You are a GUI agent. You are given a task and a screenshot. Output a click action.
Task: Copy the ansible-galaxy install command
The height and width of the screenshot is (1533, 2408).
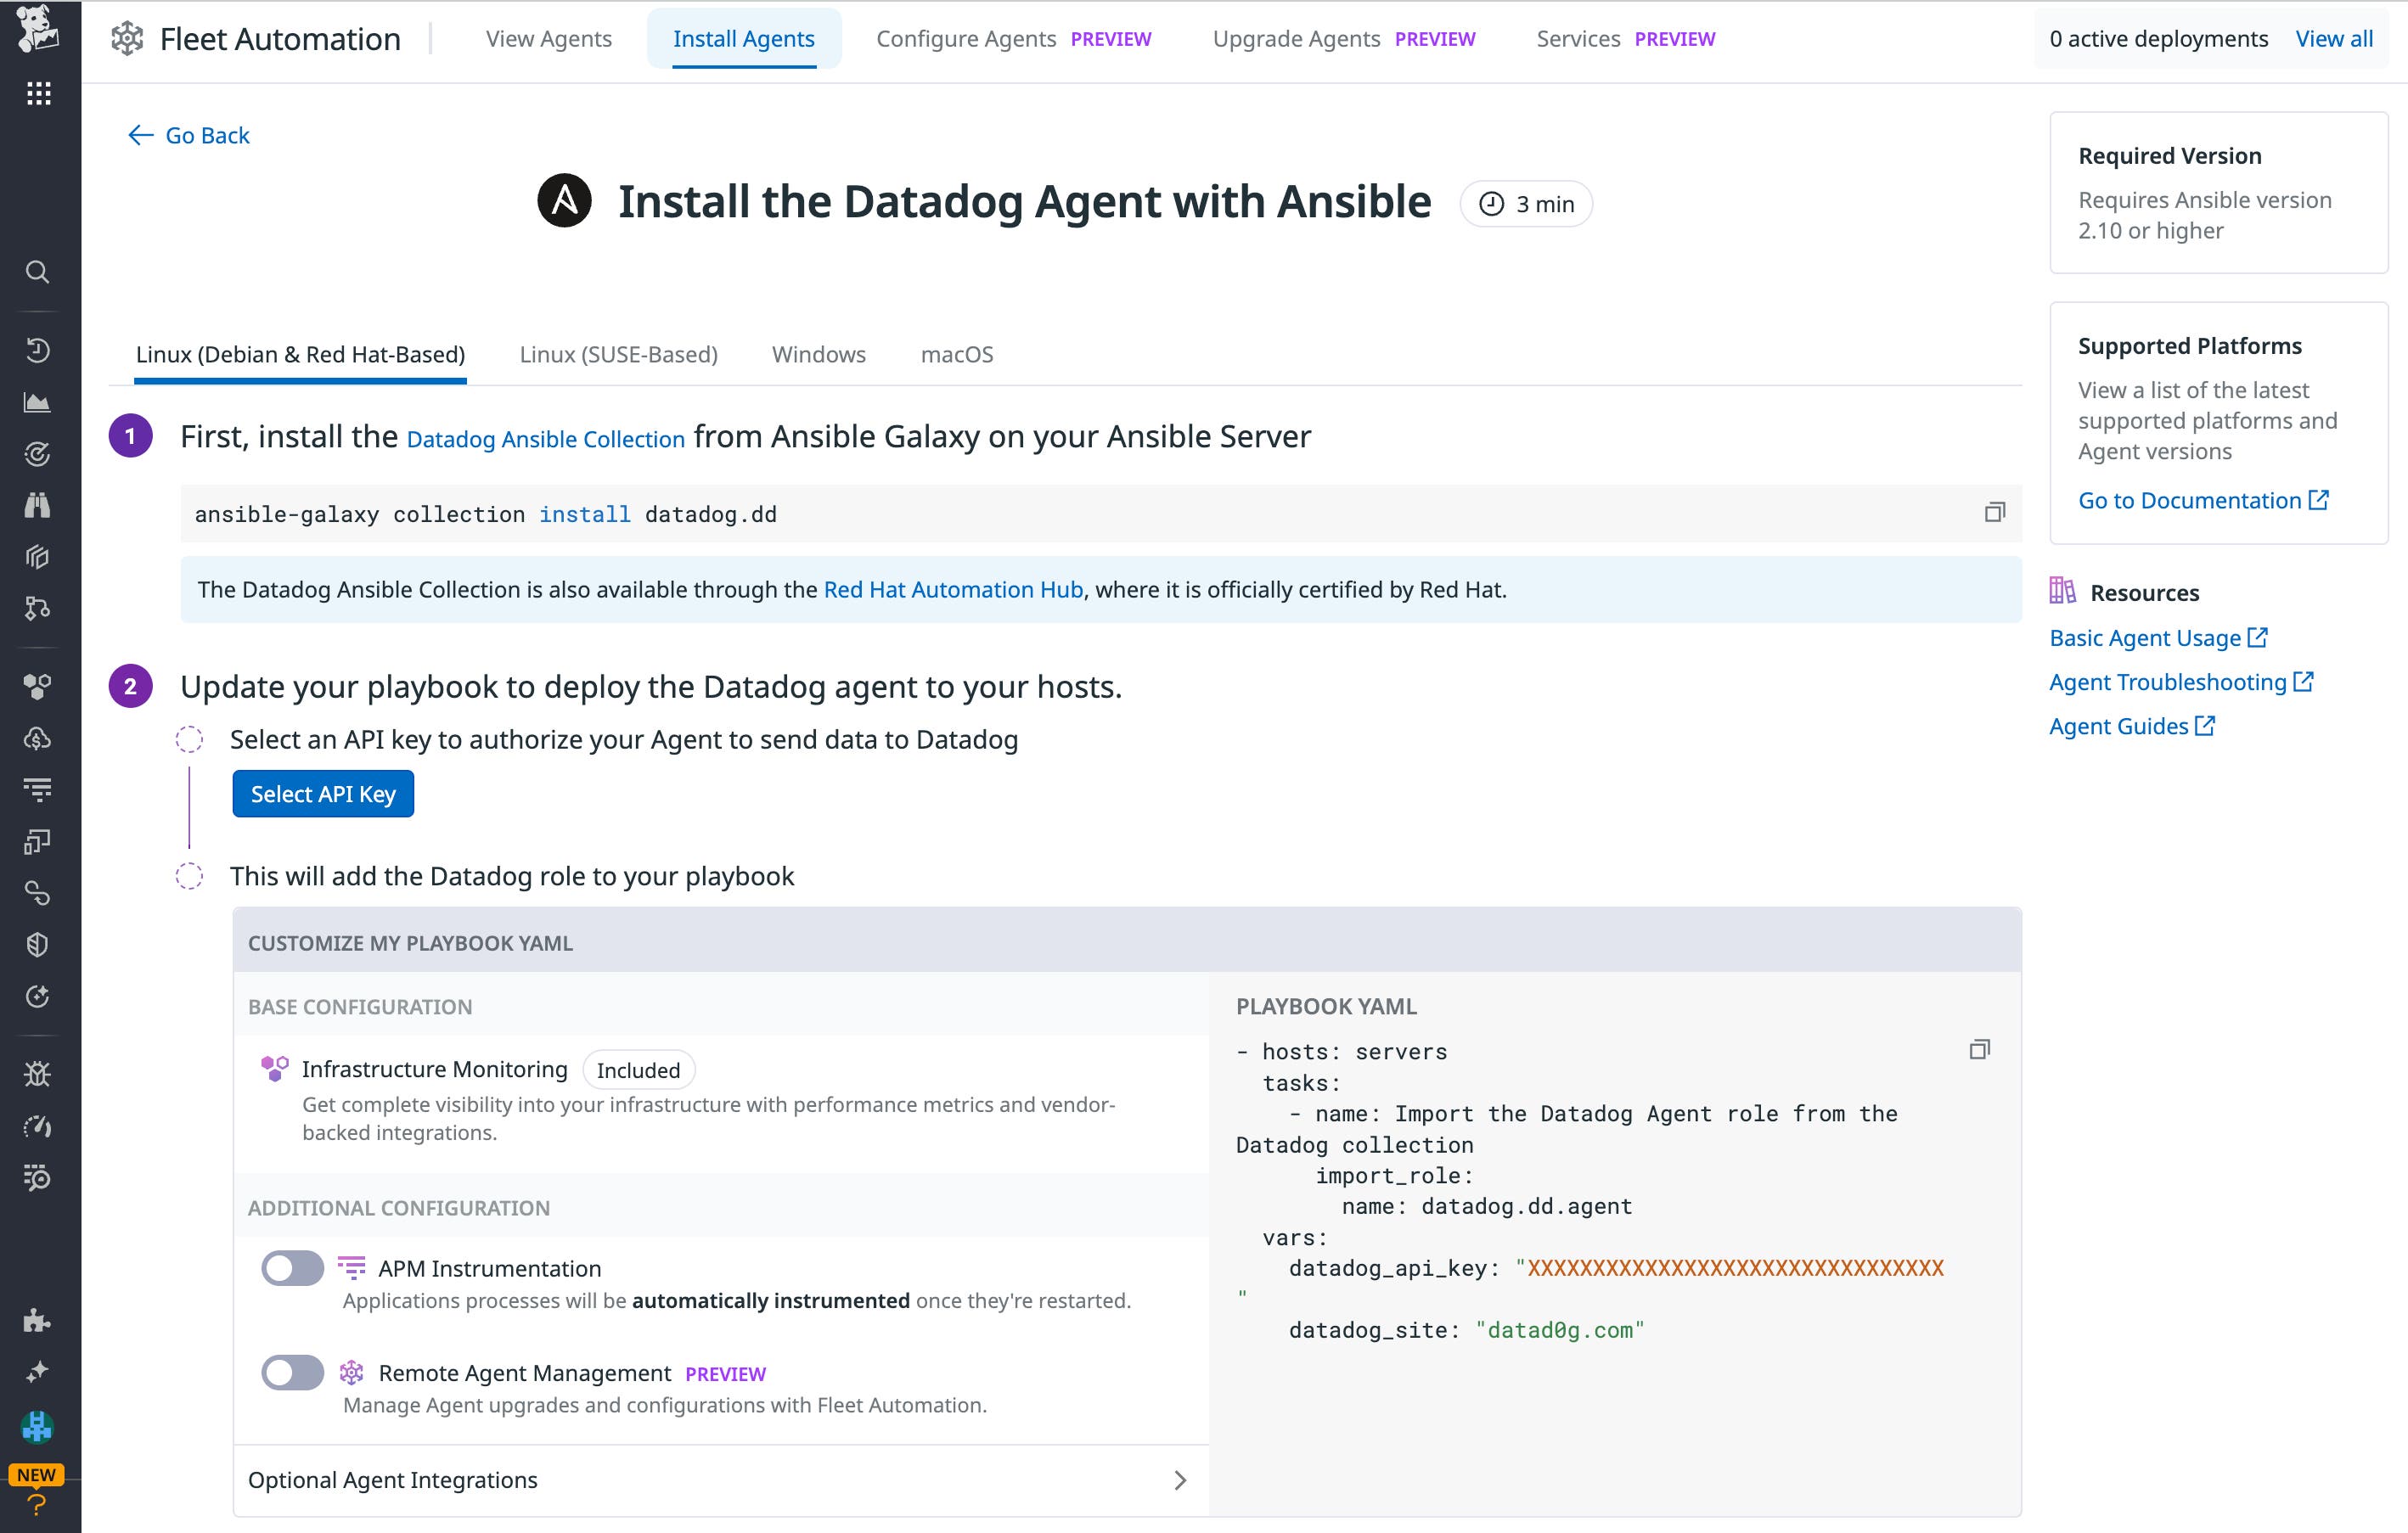pos(1996,512)
